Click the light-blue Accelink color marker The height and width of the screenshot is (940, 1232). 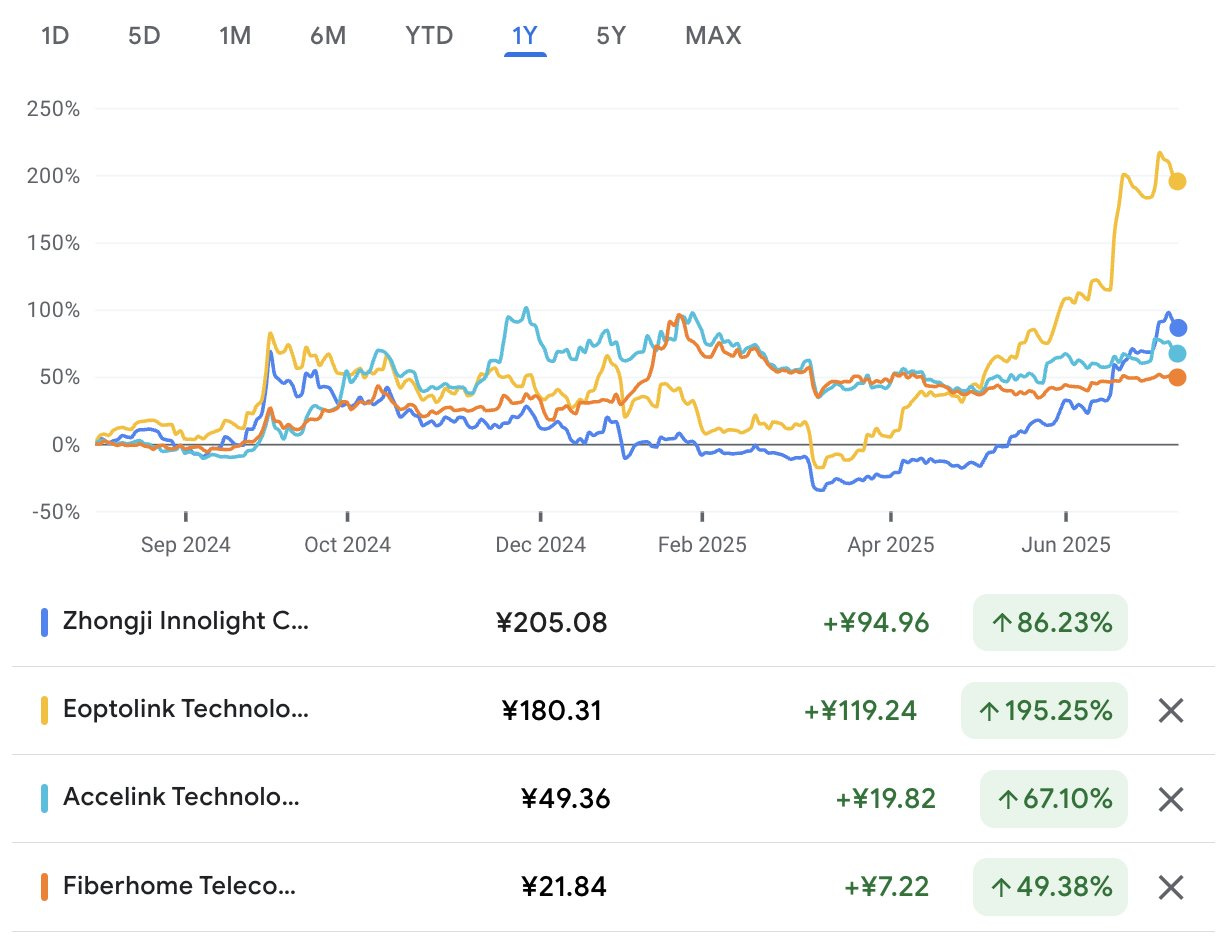pos(44,799)
